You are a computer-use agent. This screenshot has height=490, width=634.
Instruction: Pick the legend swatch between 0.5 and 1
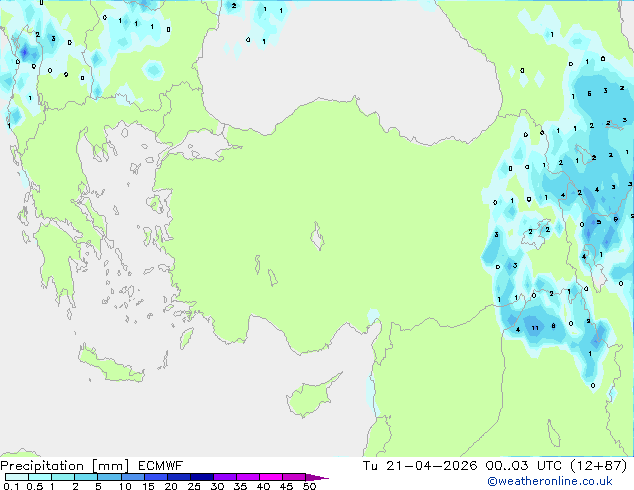pos(40,477)
